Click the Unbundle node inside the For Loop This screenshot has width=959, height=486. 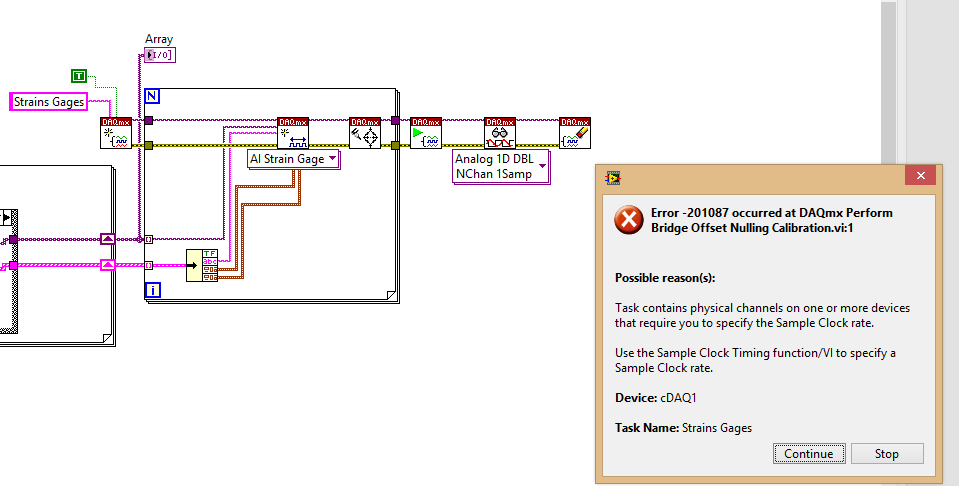(202, 265)
